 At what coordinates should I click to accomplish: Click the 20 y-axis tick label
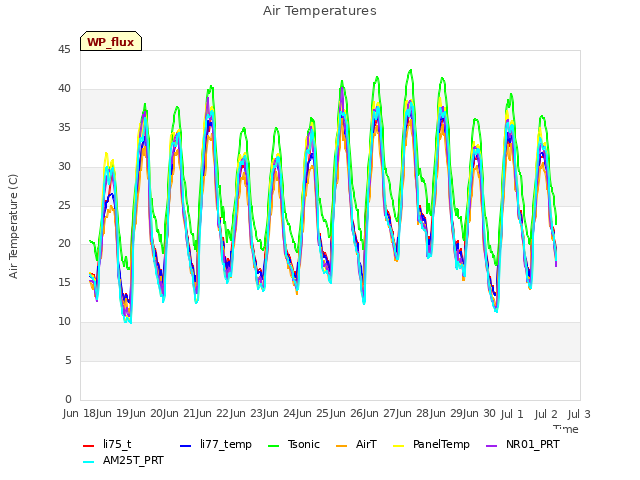(64, 243)
